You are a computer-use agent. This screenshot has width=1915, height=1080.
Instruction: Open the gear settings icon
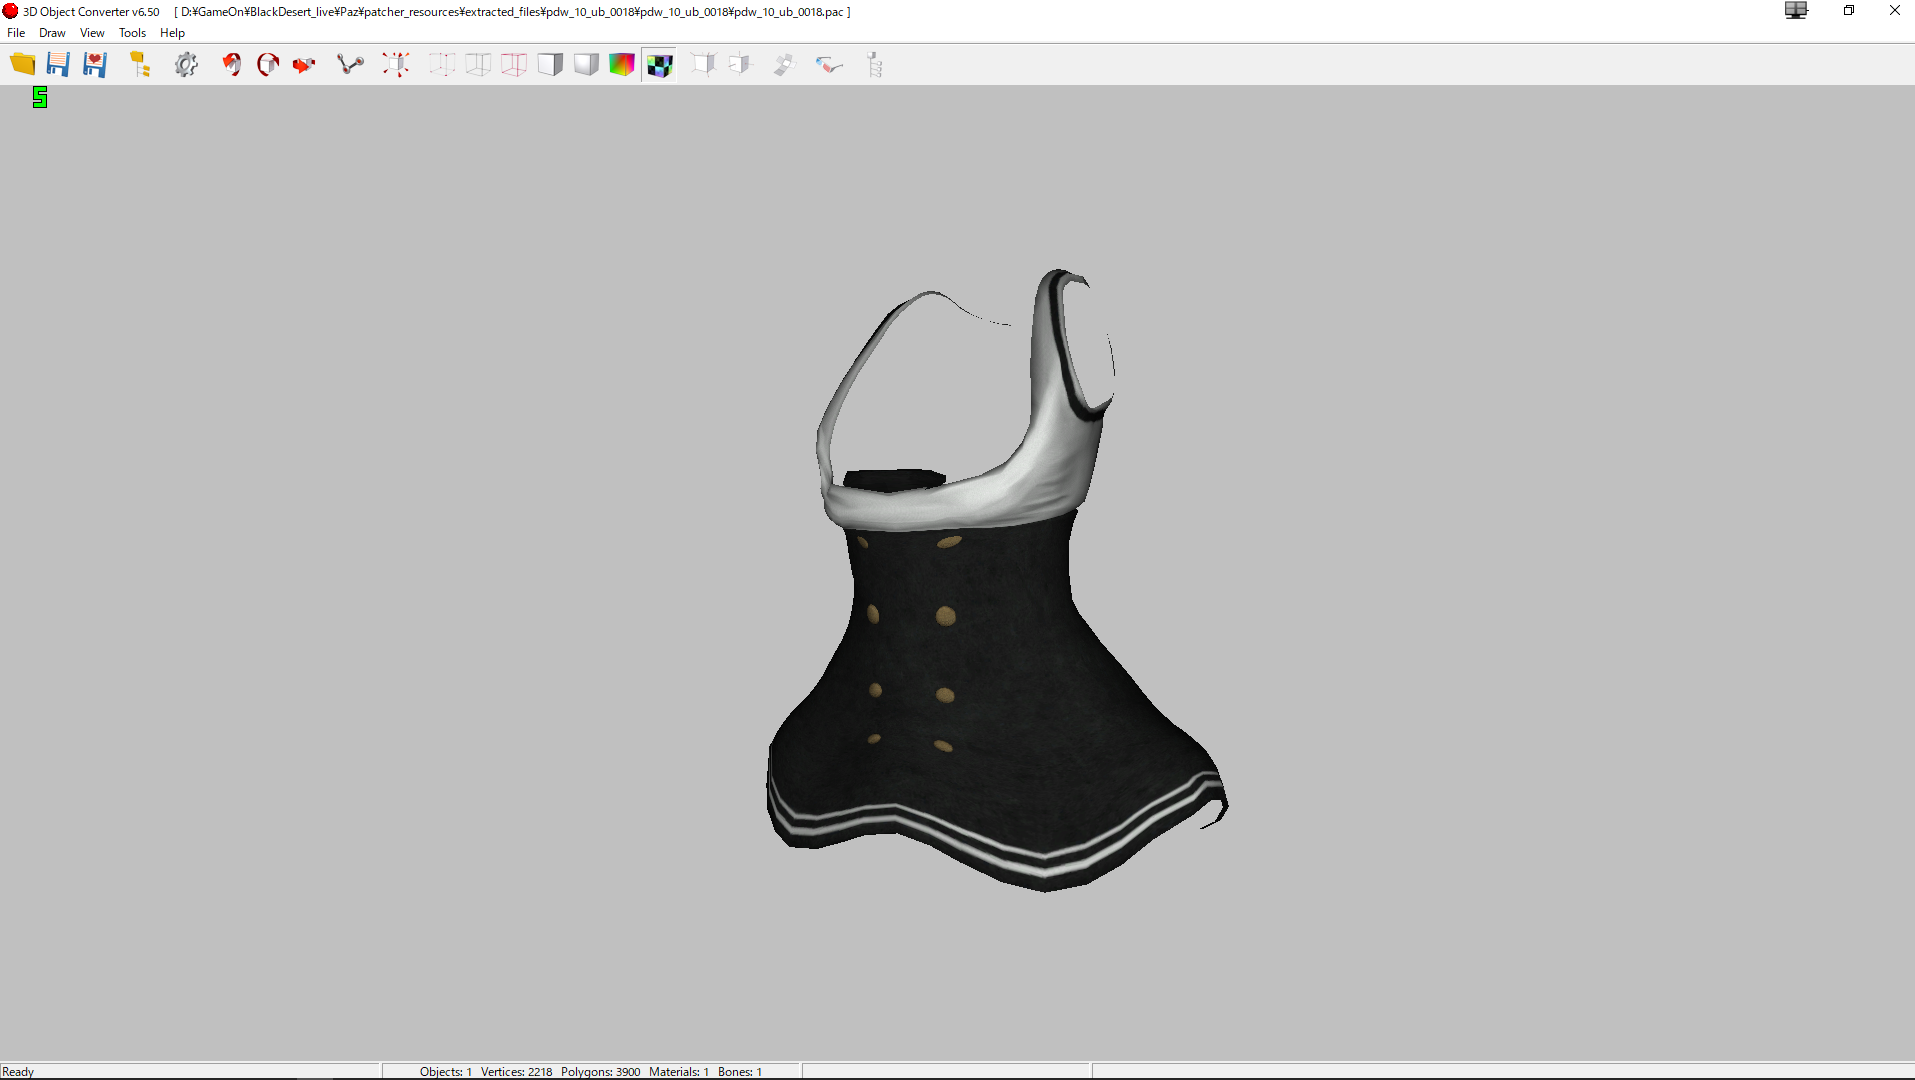point(186,65)
